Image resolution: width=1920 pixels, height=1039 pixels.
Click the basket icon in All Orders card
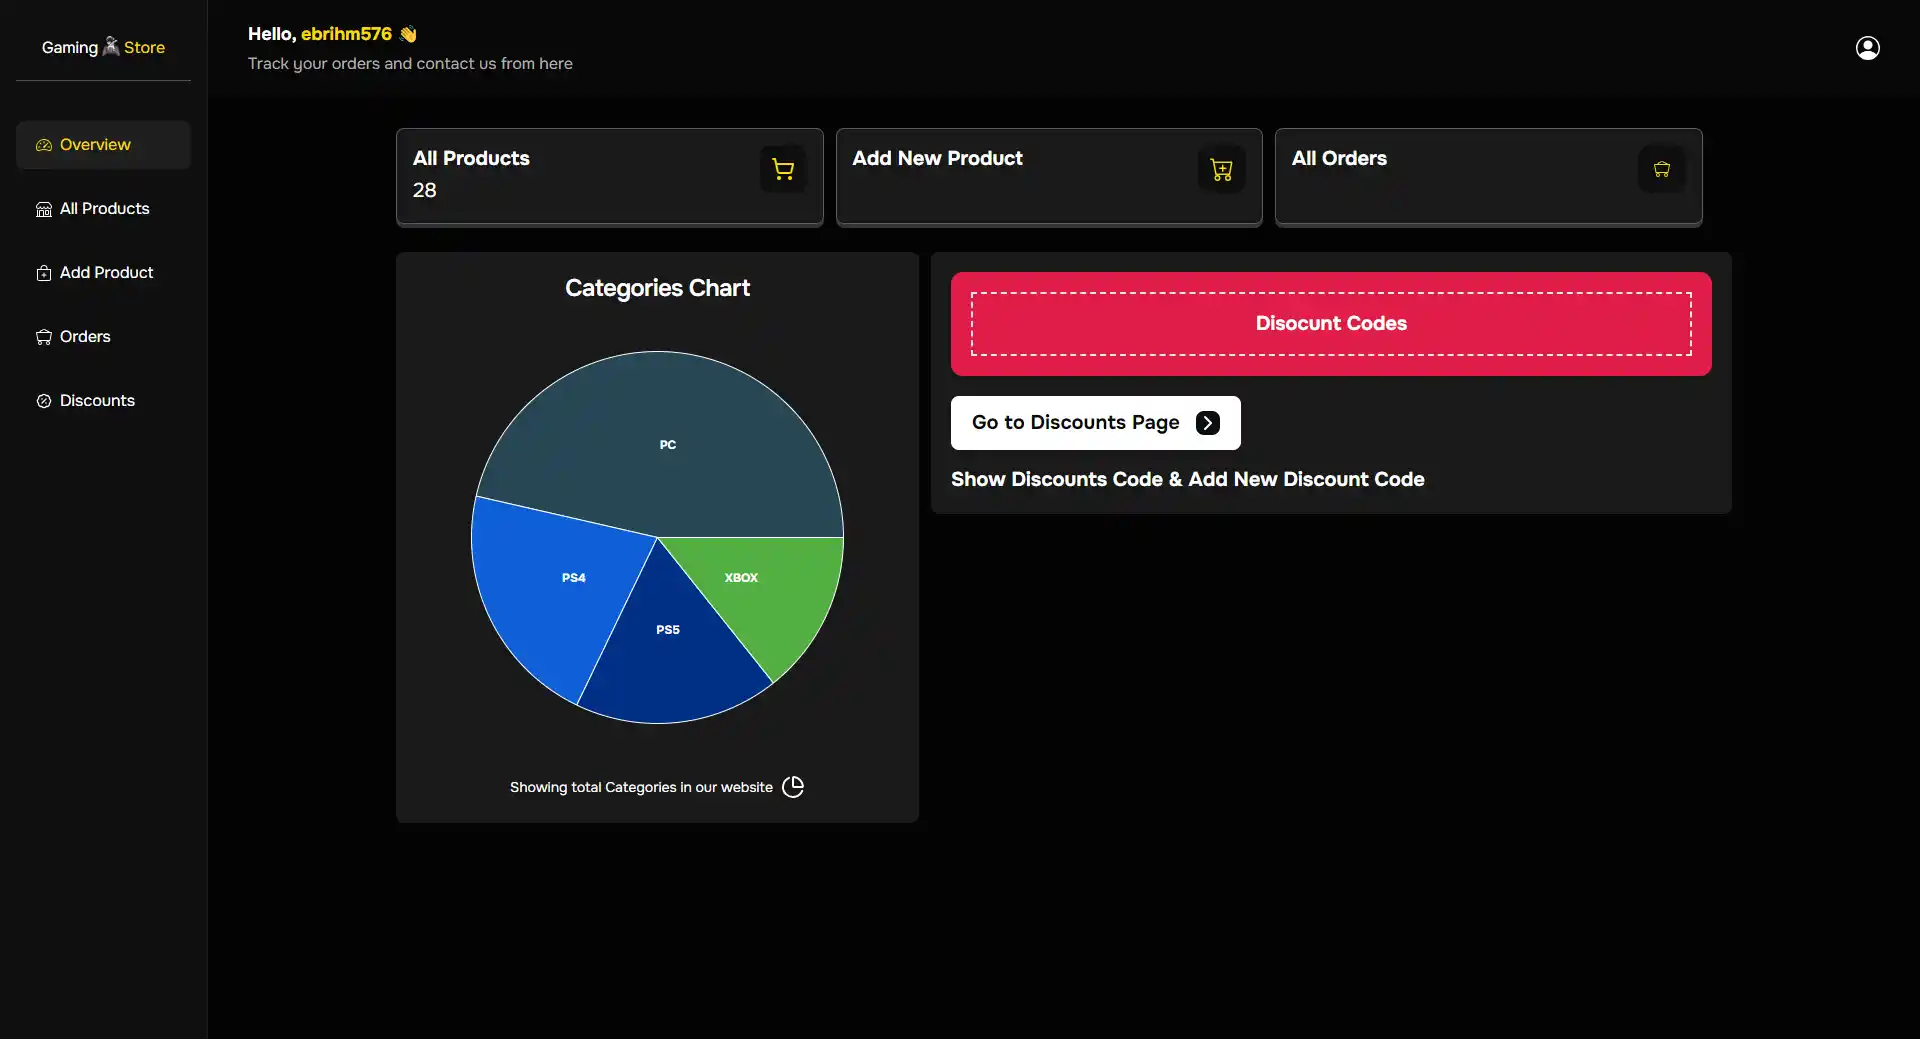1661,170
